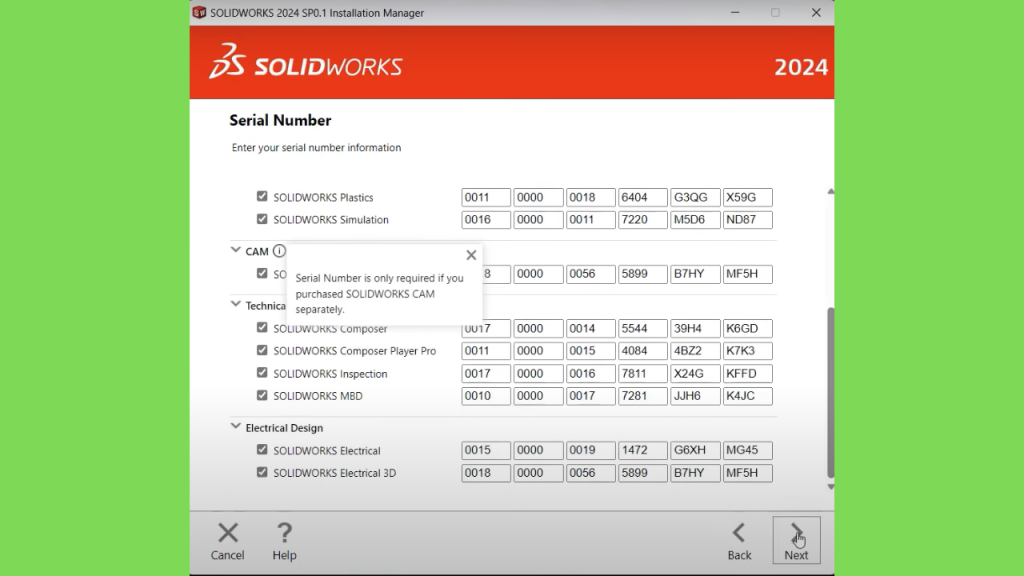The width and height of the screenshot is (1024, 576).
Task: Click Composer Player Pro field containing 4084
Action: click(x=643, y=351)
